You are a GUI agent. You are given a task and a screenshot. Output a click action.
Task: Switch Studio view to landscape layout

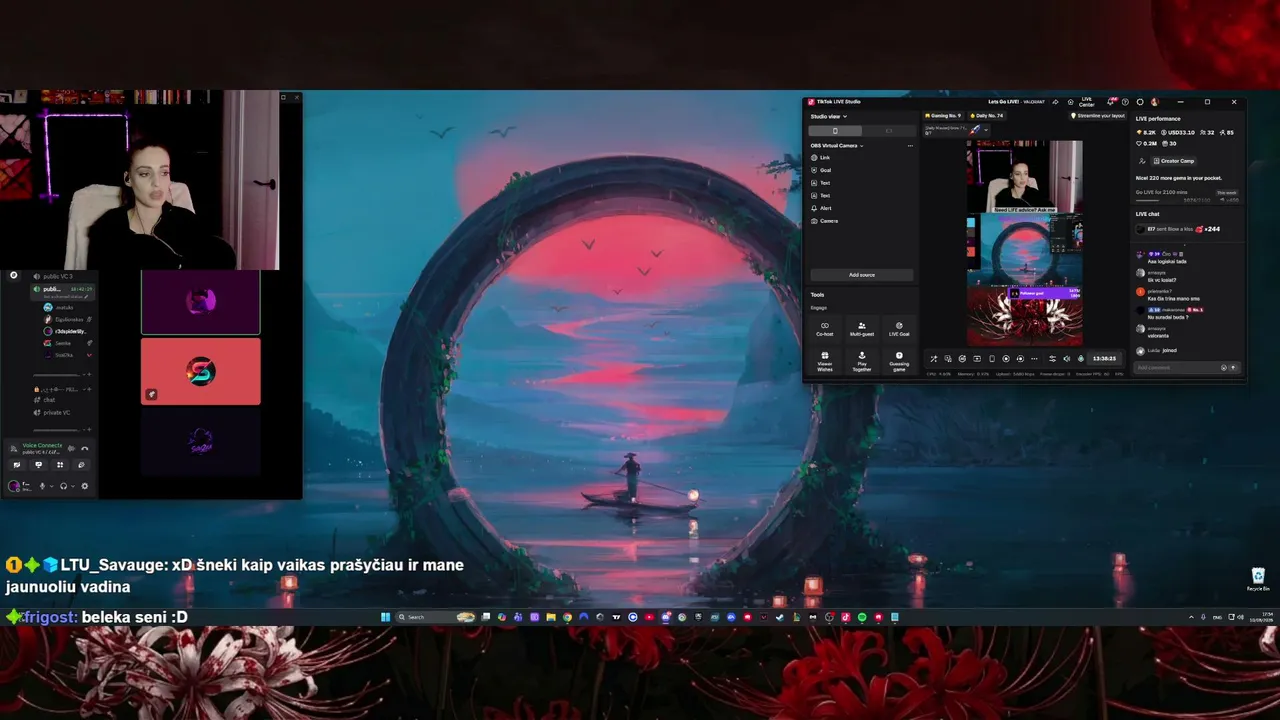tap(889, 131)
